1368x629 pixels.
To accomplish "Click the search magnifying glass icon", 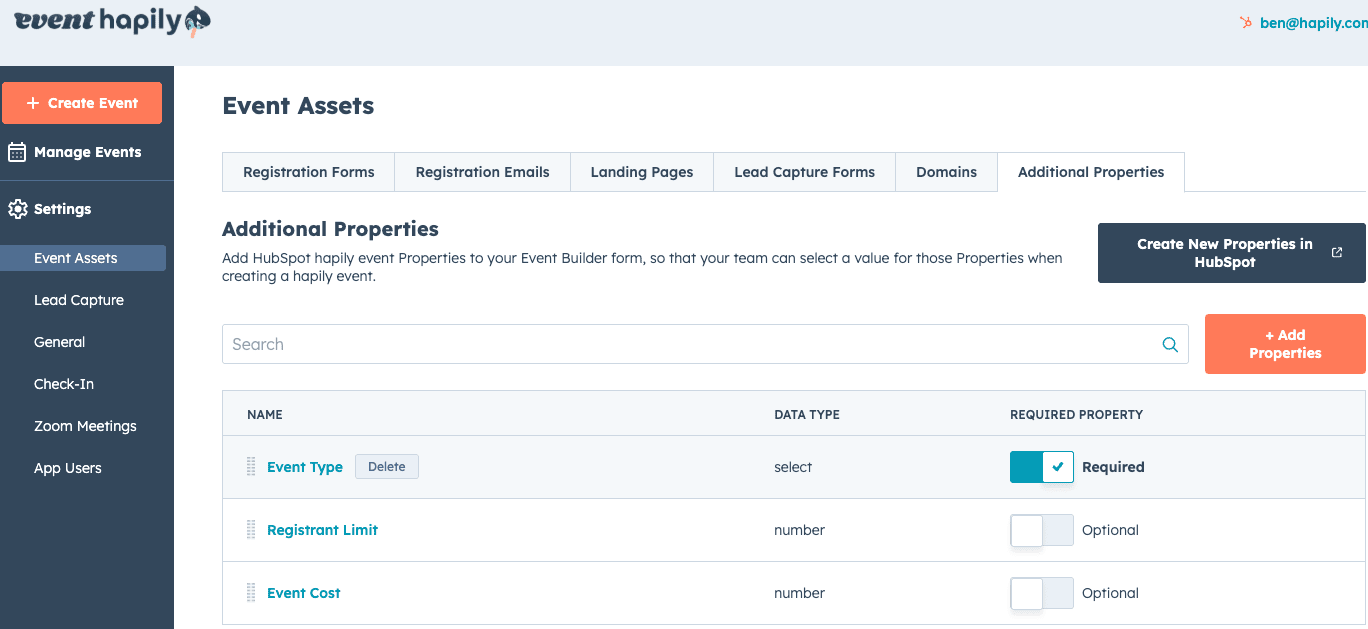I will tap(1169, 344).
